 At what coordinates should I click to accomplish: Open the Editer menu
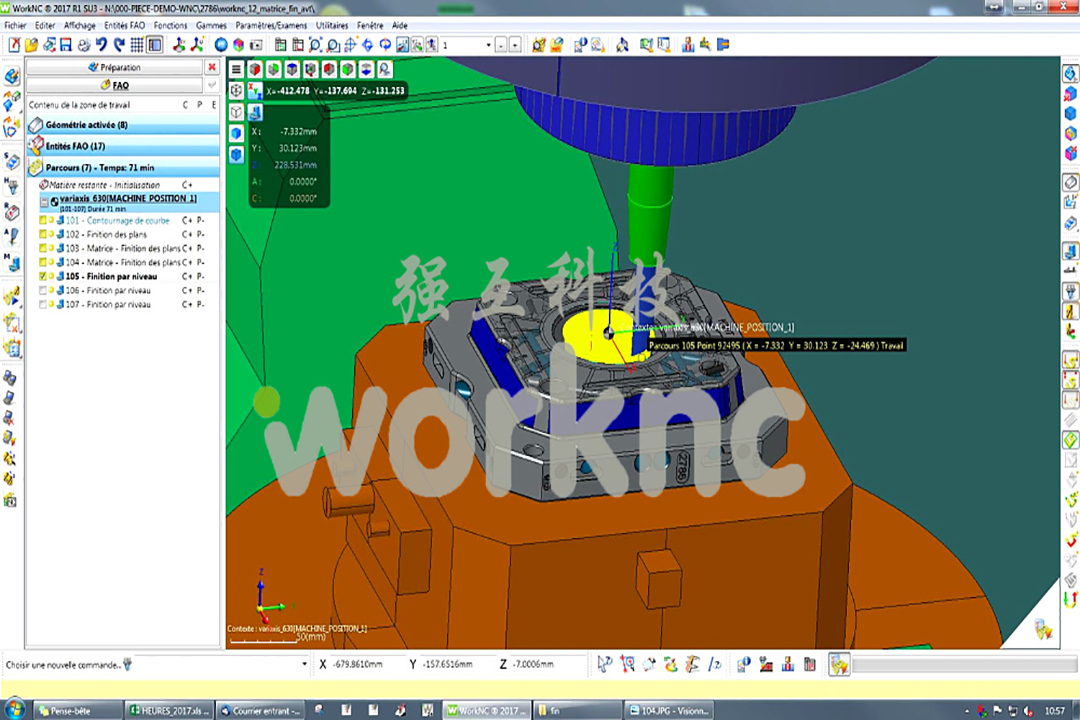coord(45,25)
